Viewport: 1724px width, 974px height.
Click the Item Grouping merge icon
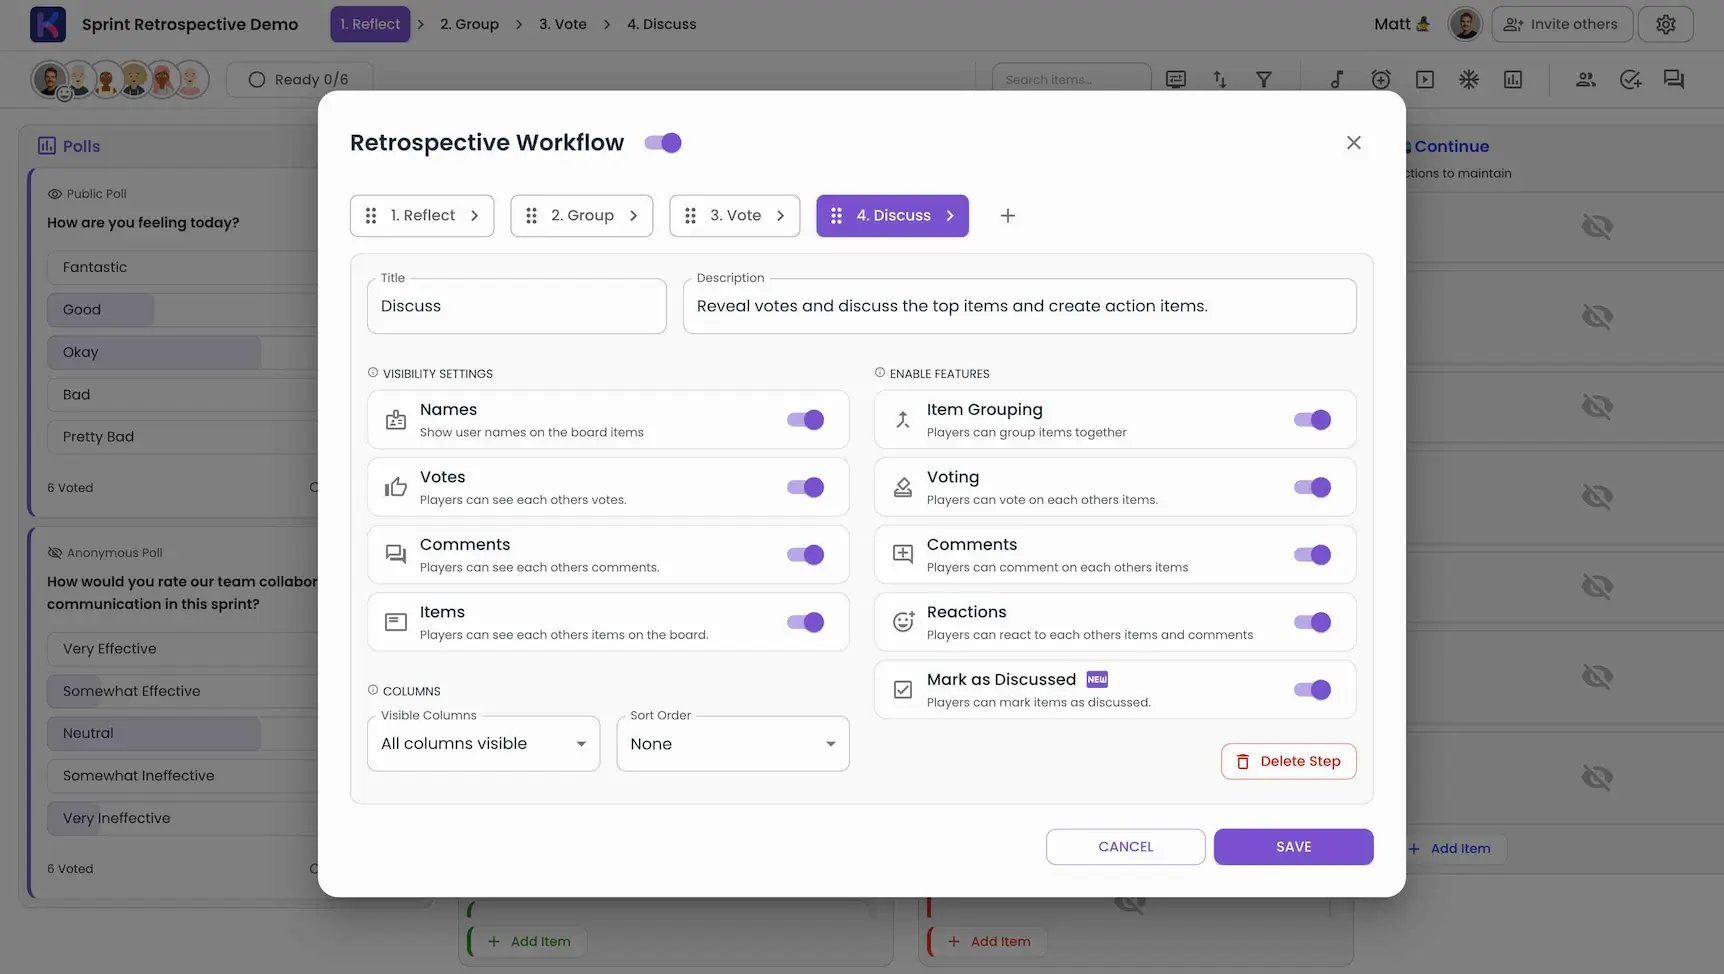pyautogui.click(x=903, y=420)
